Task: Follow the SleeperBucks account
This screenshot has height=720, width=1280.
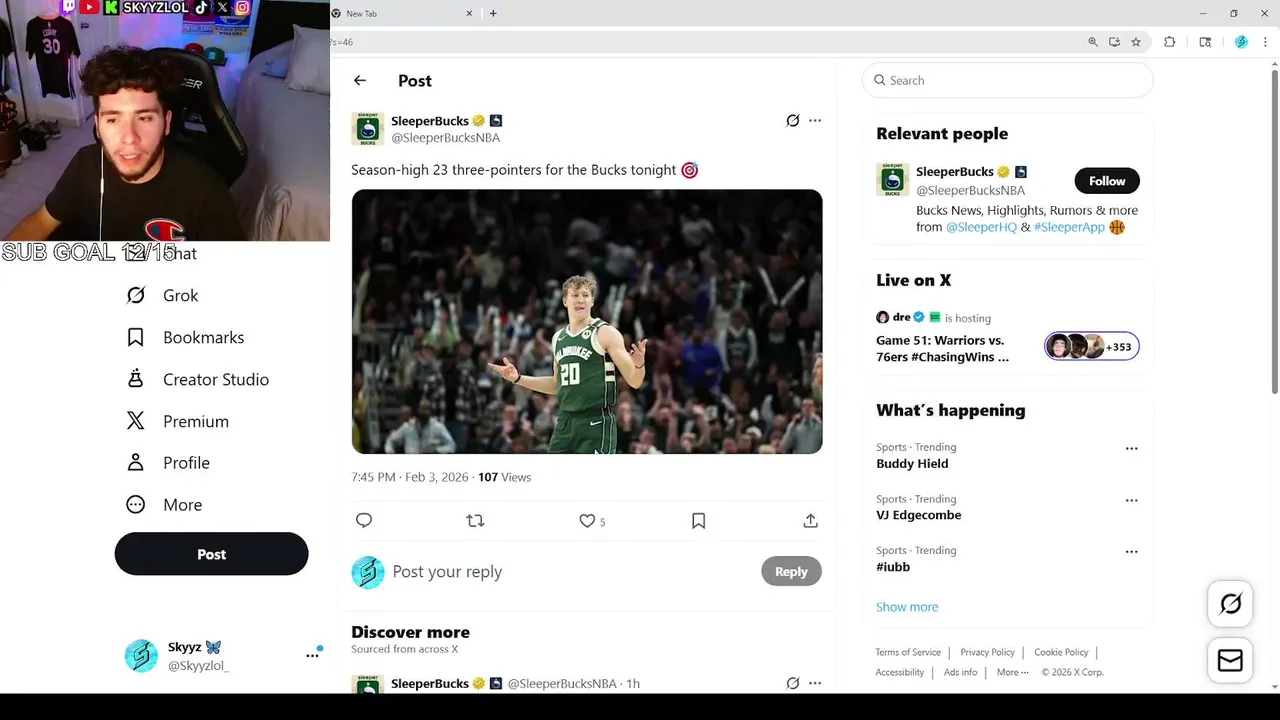Action: coord(1107,181)
